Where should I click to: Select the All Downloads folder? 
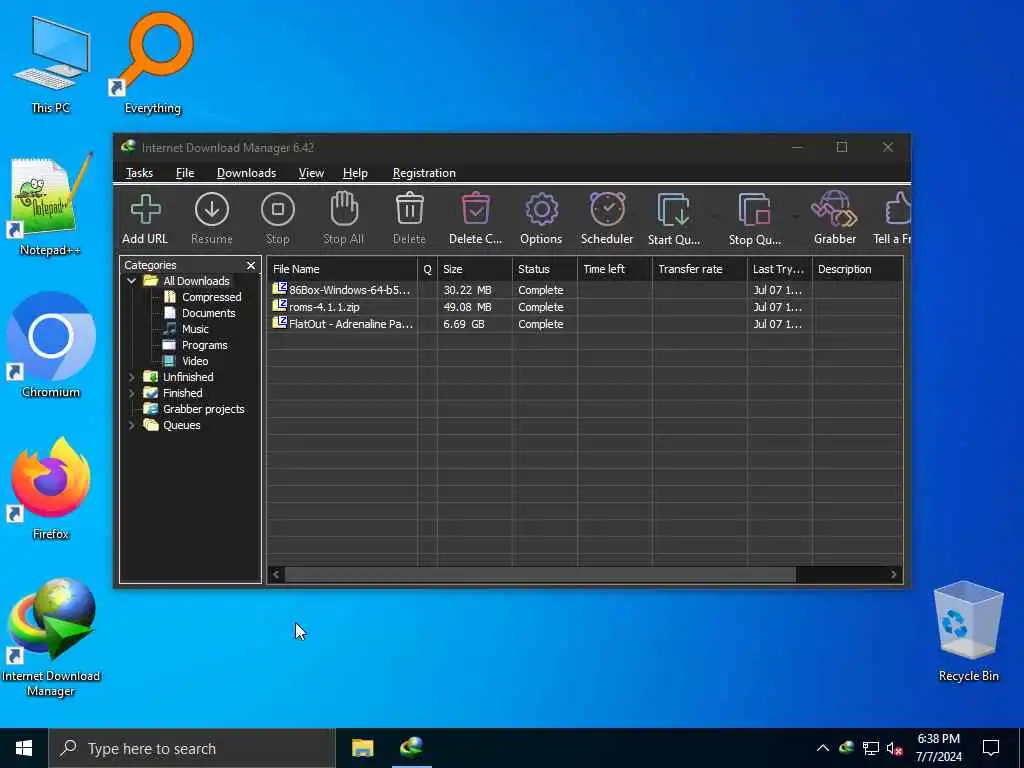tap(196, 281)
